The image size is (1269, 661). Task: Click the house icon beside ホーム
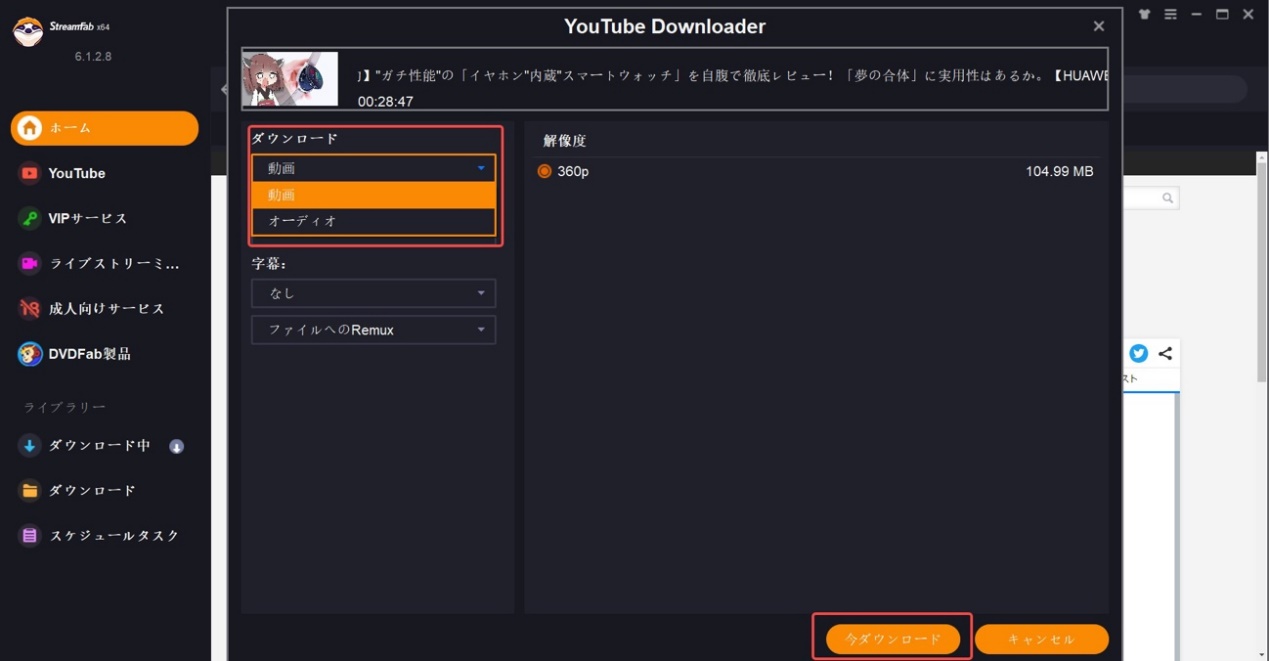[x=30, y=128]
